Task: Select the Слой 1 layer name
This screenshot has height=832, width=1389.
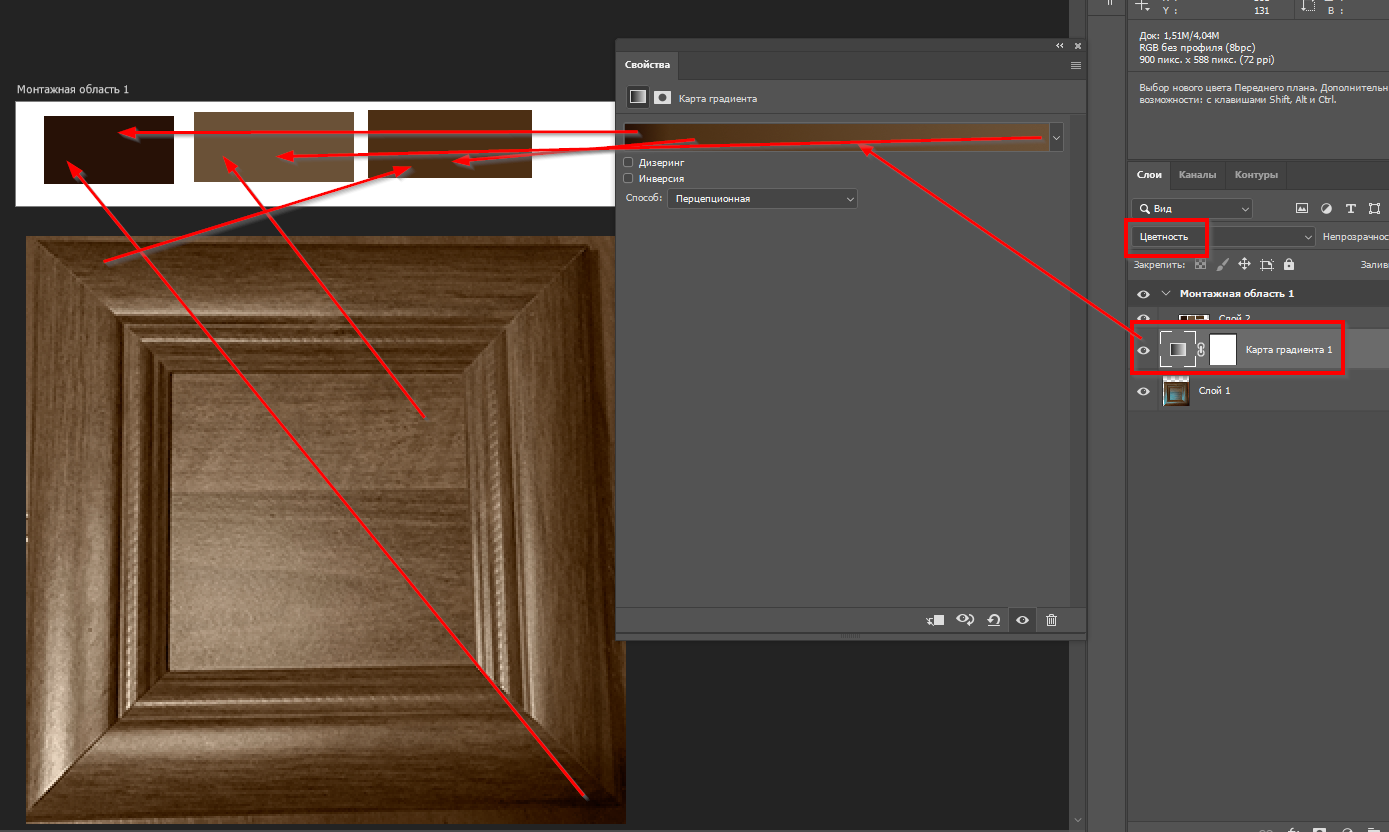Action: coord(1214,391)
